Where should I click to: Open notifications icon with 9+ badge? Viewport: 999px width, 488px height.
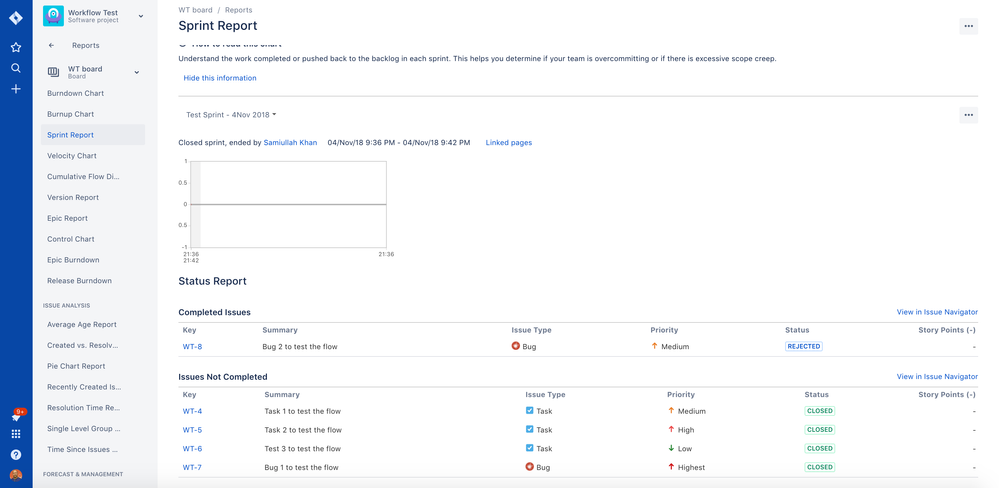[x=17, y=415]
